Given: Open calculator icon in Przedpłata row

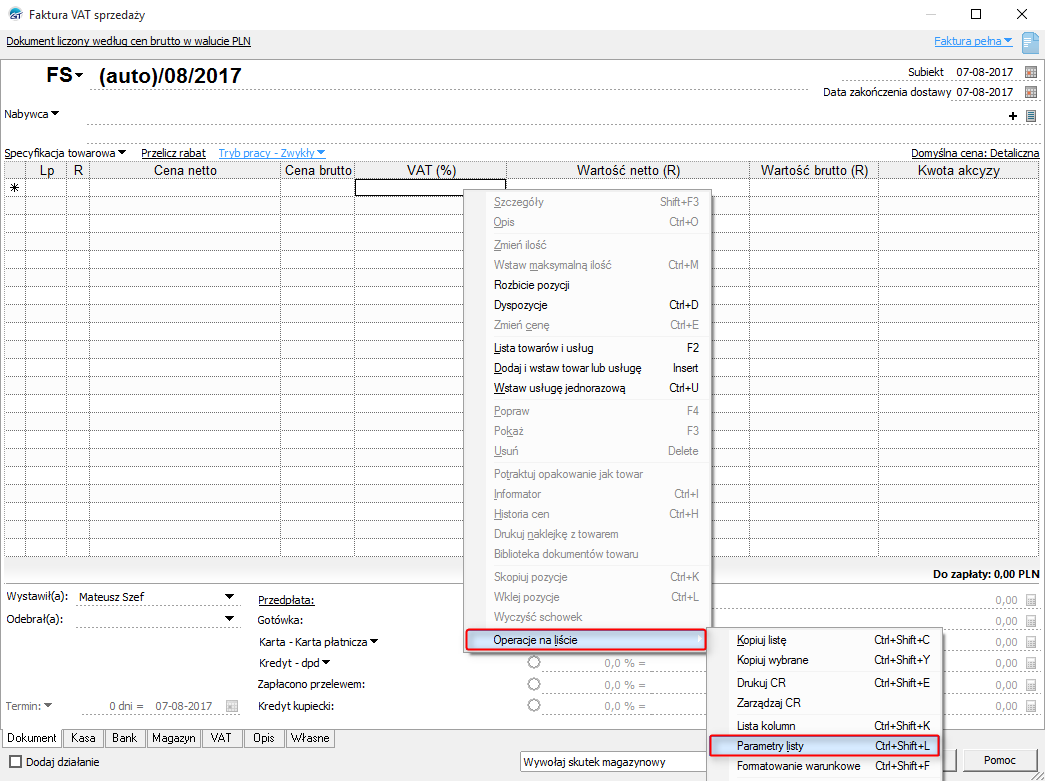Looking at the screenshot, I should coord(1031,600).
